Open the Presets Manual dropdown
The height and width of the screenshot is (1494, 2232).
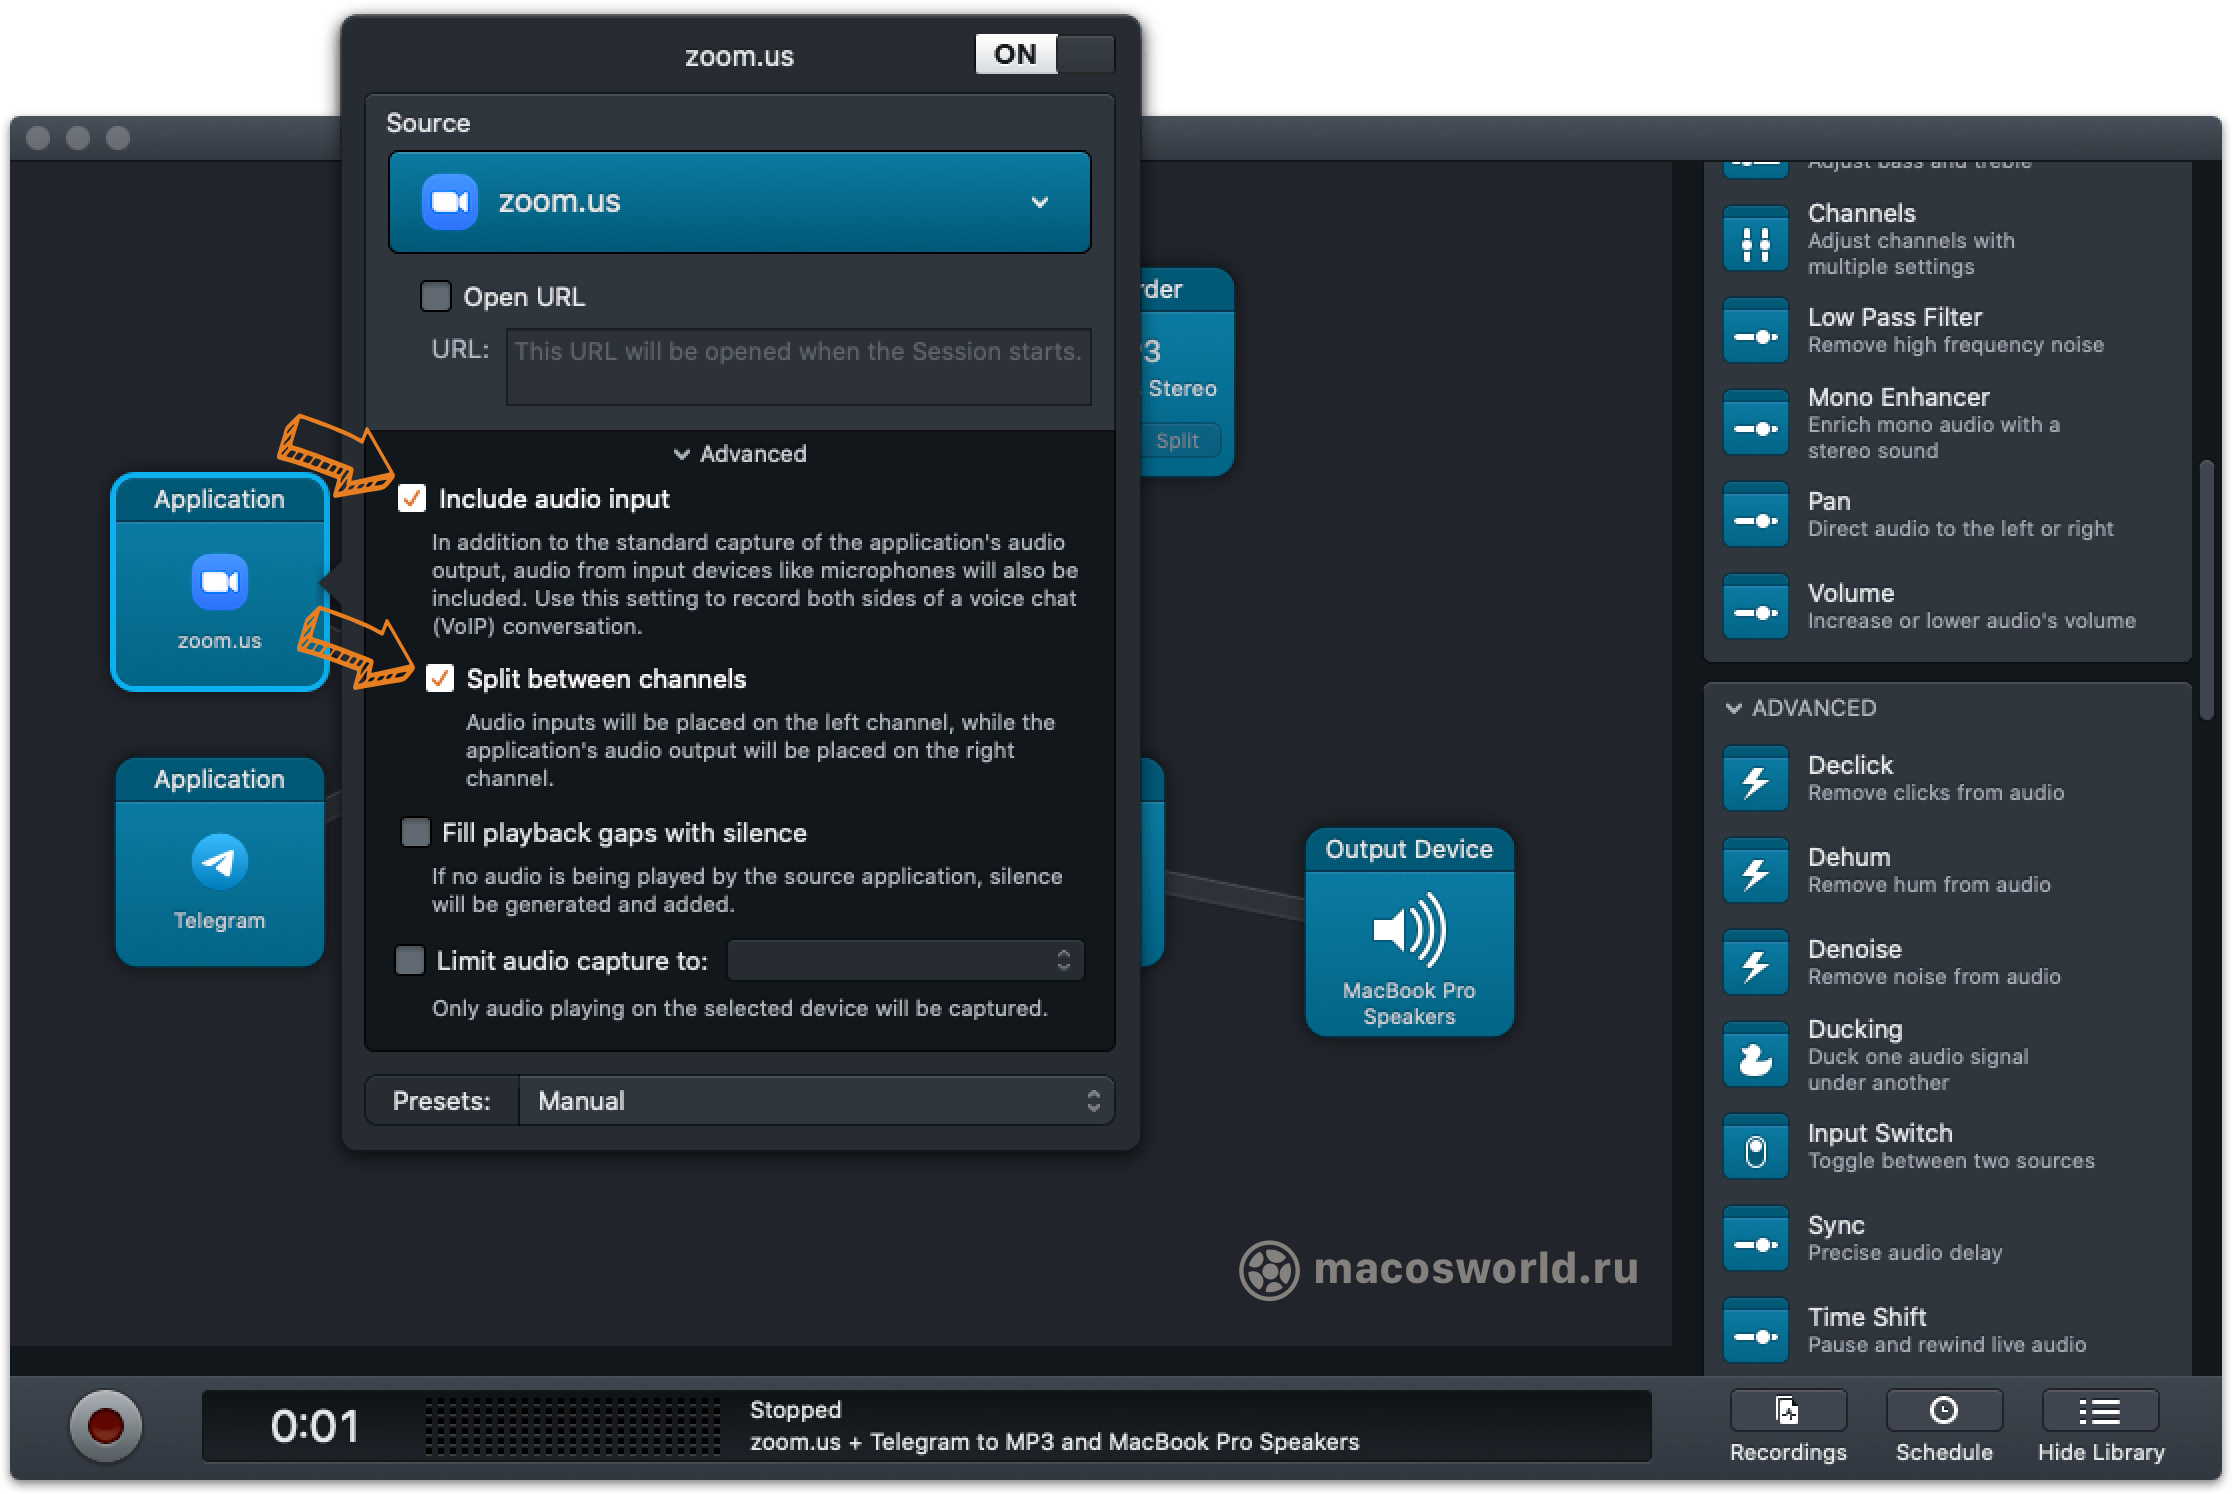pos(816,1100)
